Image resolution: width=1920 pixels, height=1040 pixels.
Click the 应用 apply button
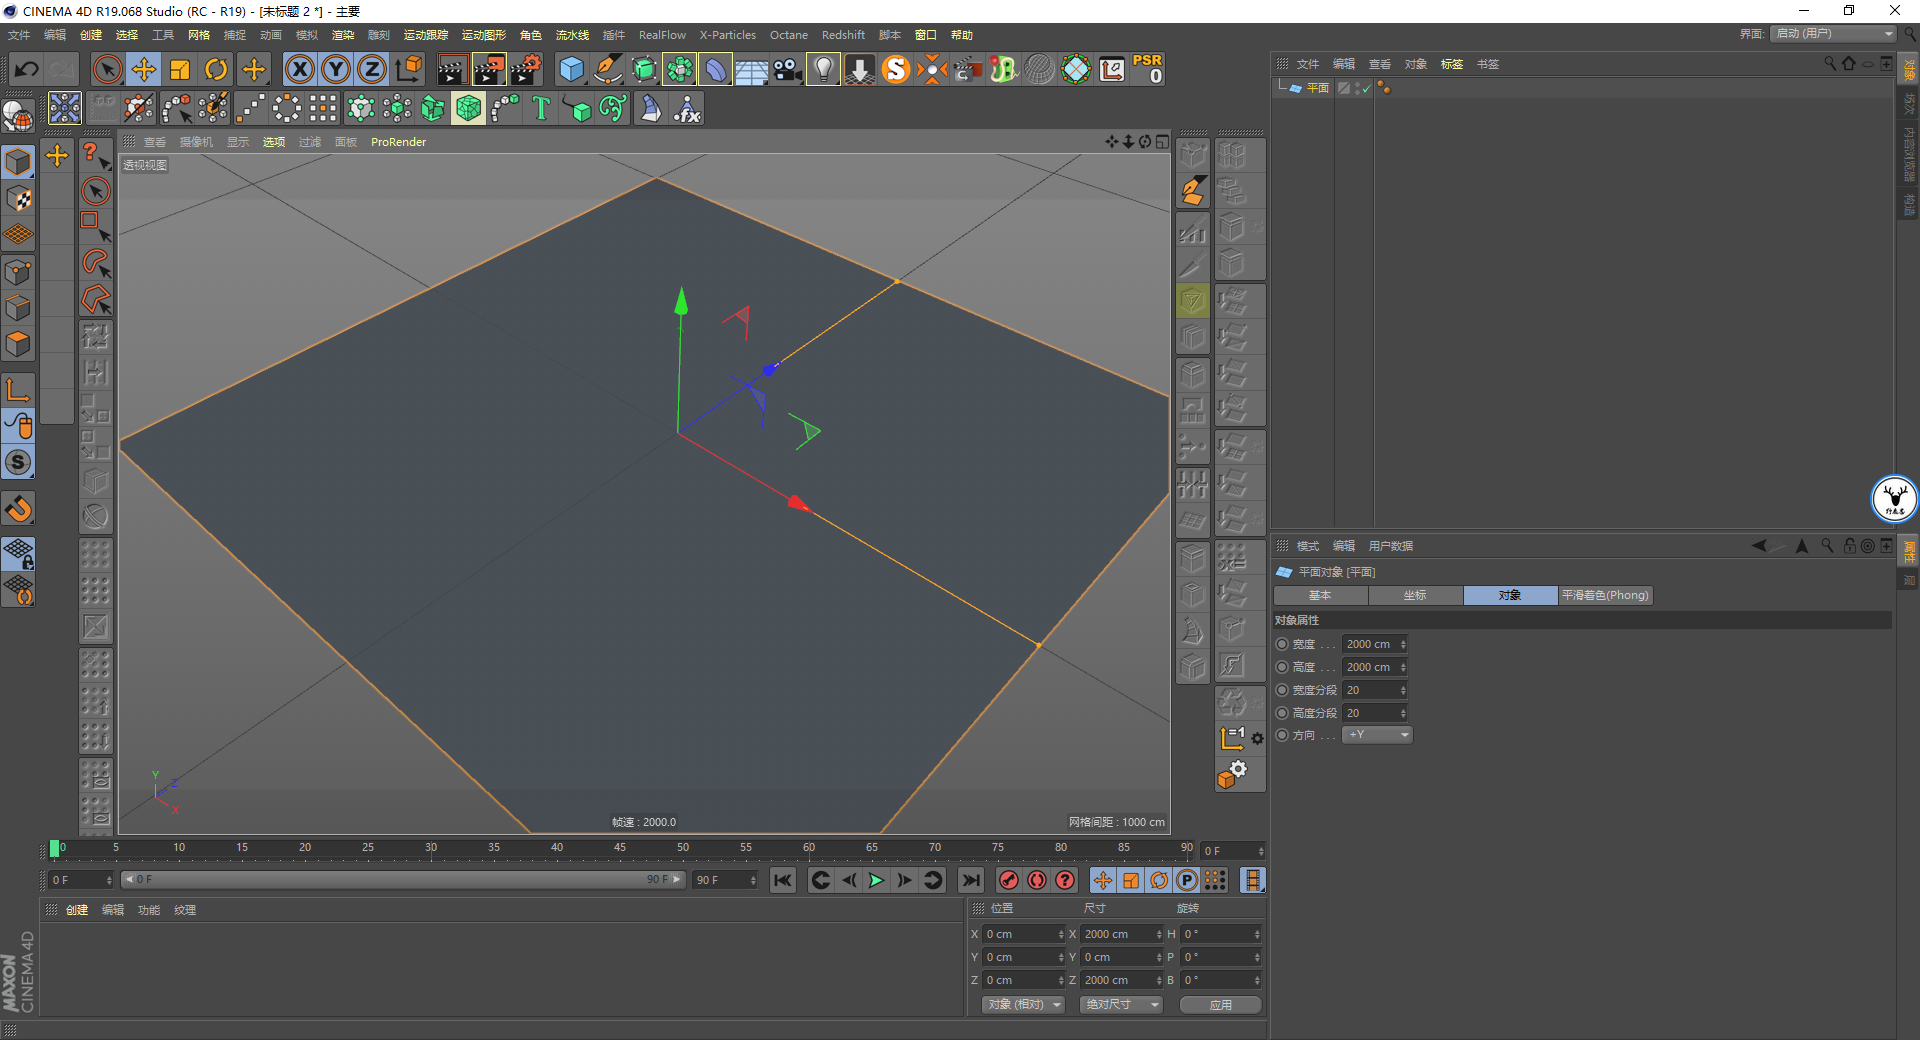(1220, 1005)
